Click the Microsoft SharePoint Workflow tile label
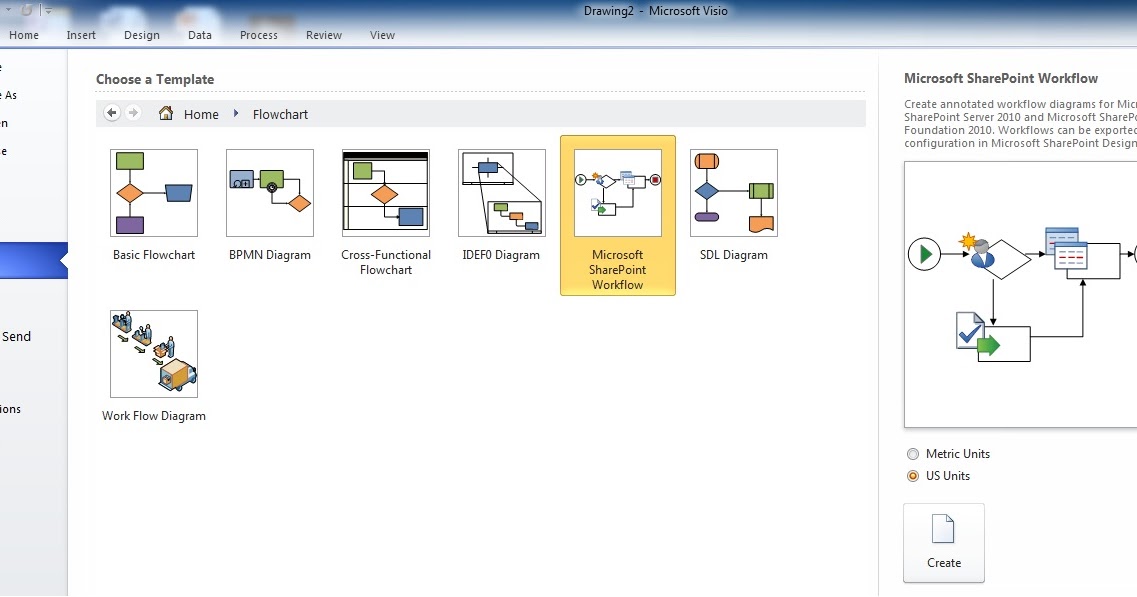The image size is (1137, 597). click(618, 270)
